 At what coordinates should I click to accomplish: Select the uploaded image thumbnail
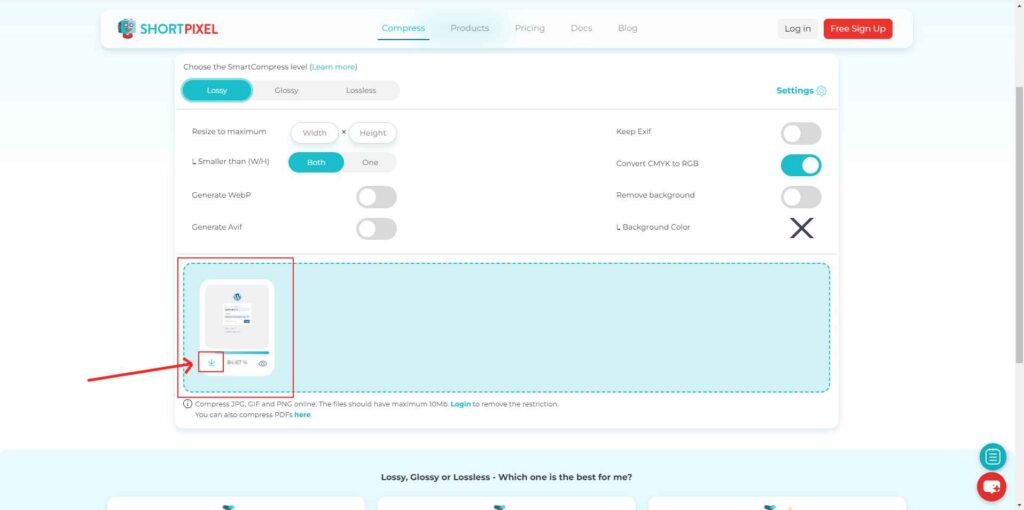pos(237,316)
